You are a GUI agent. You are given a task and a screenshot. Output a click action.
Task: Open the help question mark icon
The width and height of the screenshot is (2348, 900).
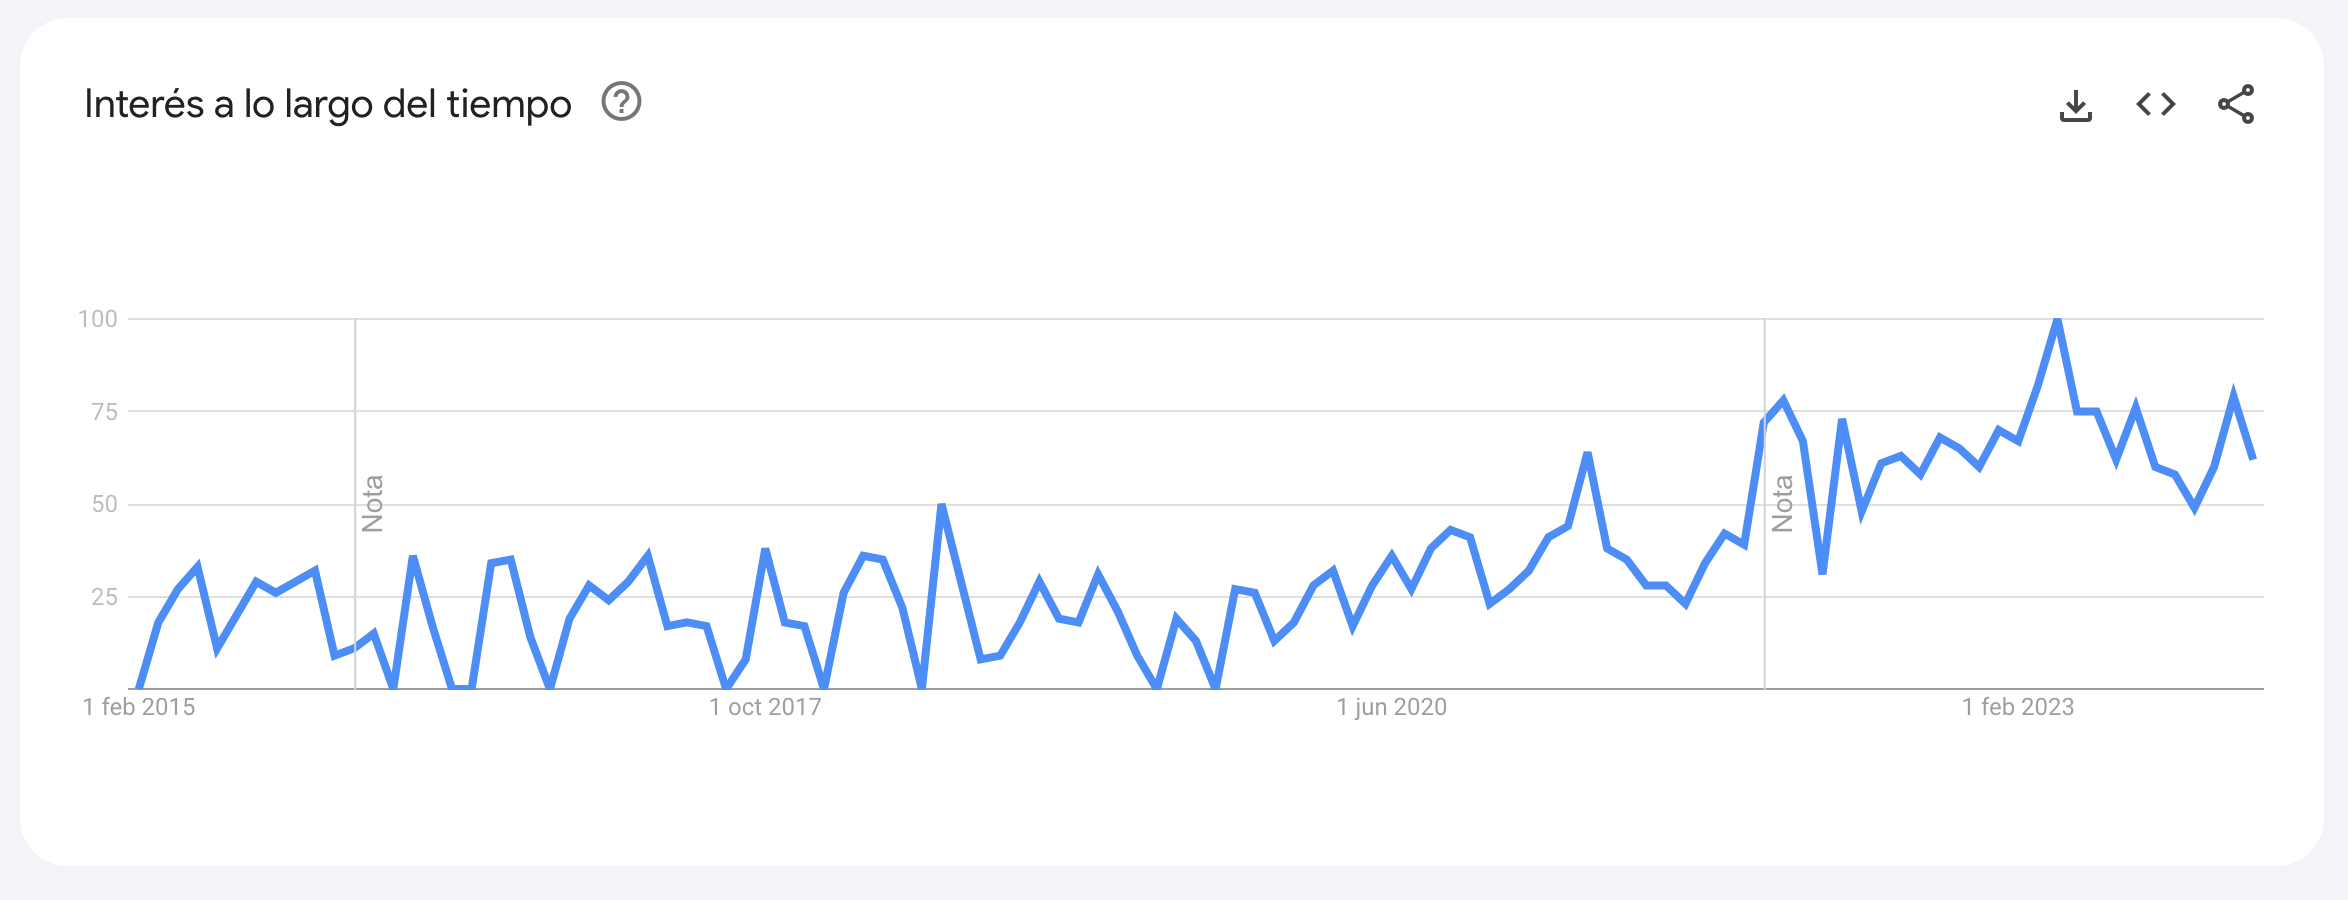point(621,102)
